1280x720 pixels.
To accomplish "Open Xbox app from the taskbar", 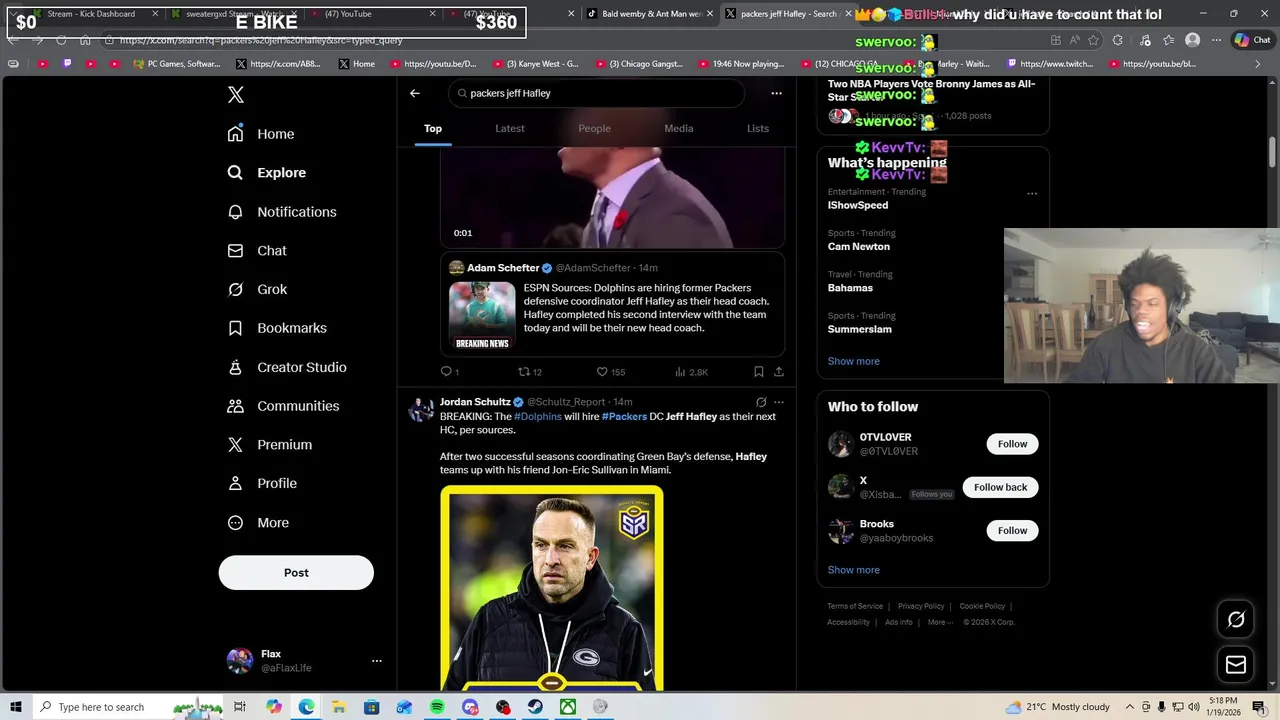I will [x=567, y=707].
